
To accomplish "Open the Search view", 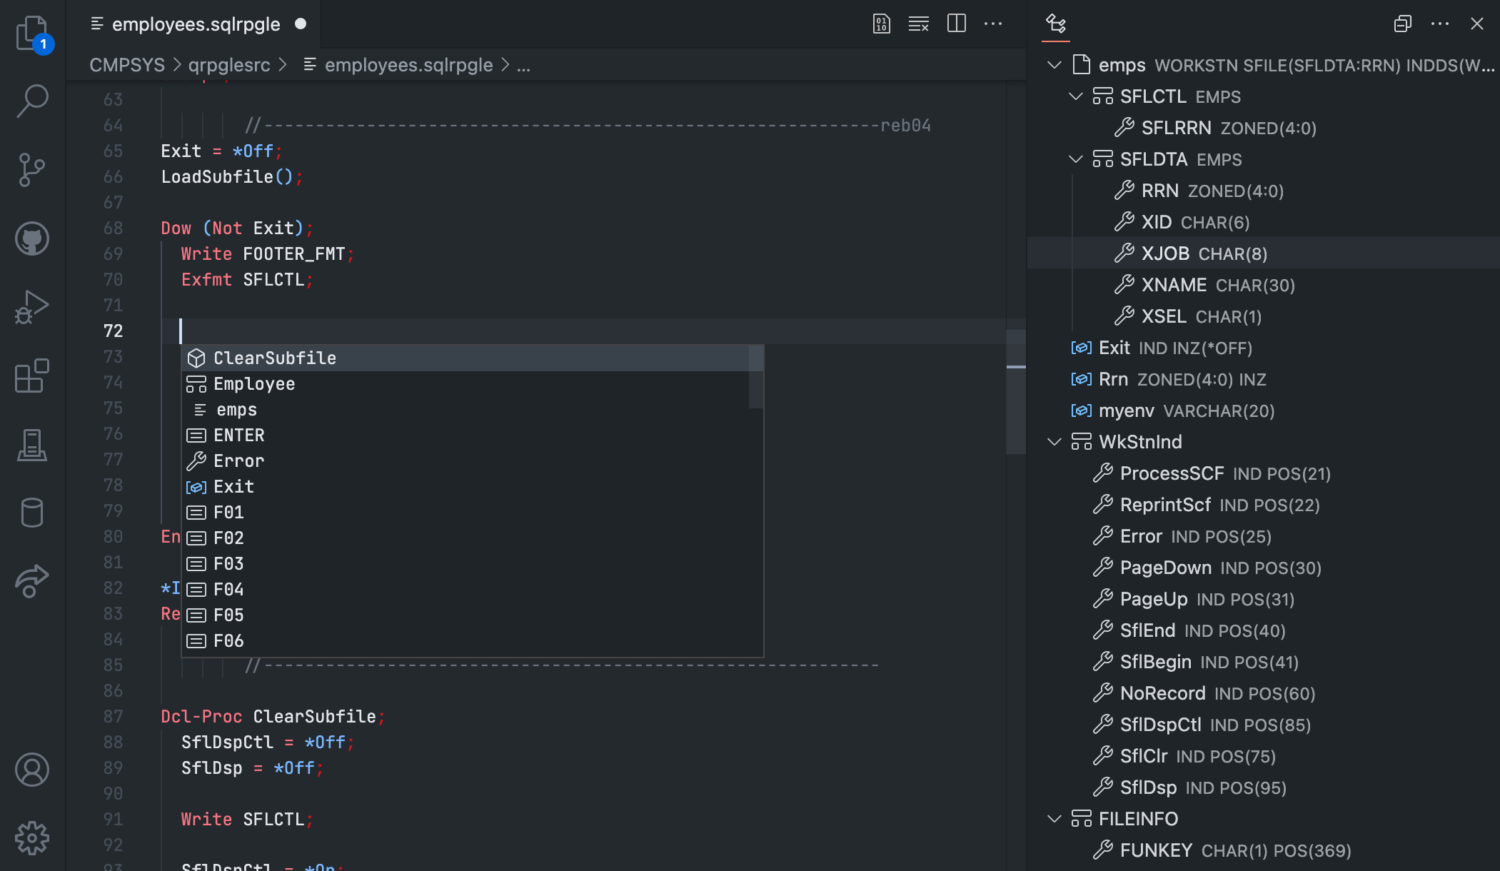I will pos(31,100).
